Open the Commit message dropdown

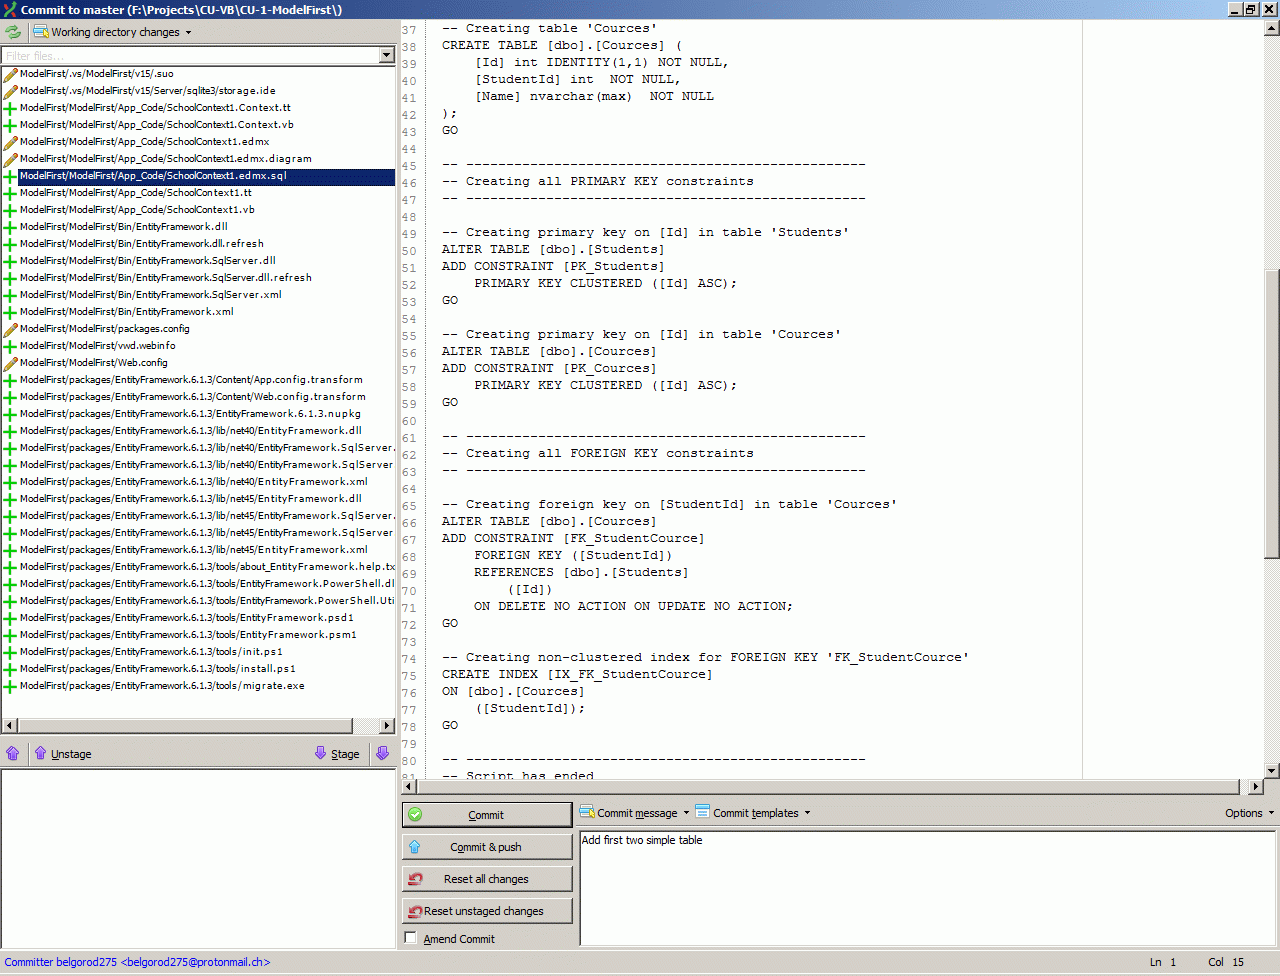pos(686,813)
